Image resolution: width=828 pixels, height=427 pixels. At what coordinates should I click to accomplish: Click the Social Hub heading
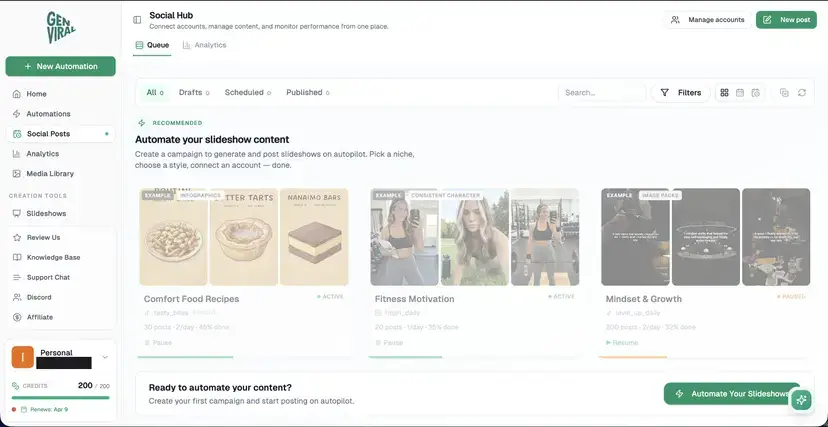[x=171, y=15]
